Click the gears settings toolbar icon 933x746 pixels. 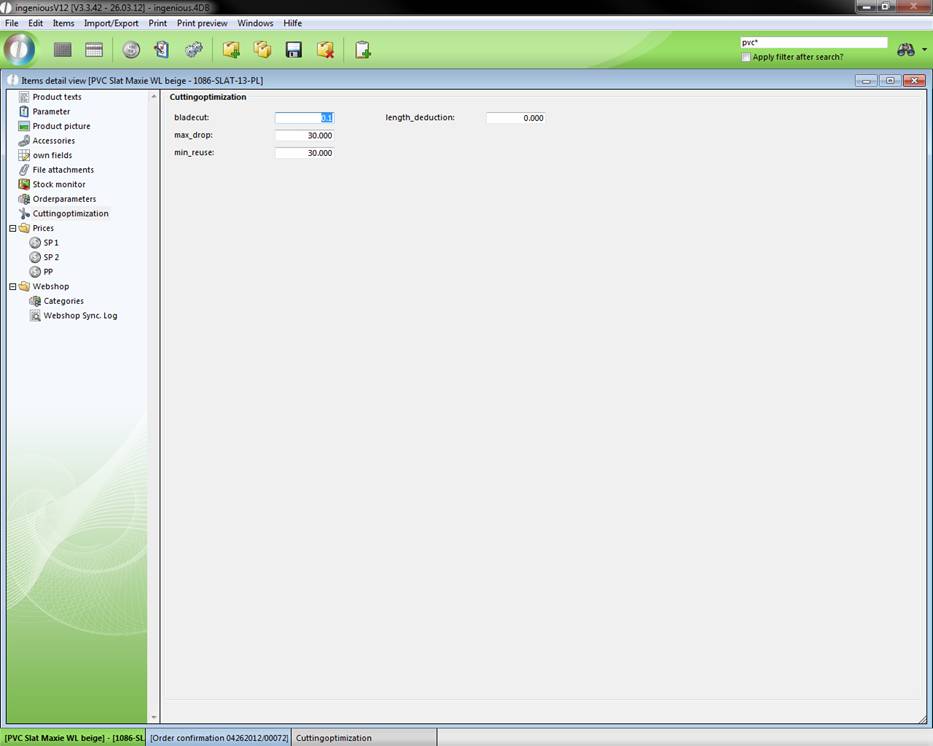[194, 50]
